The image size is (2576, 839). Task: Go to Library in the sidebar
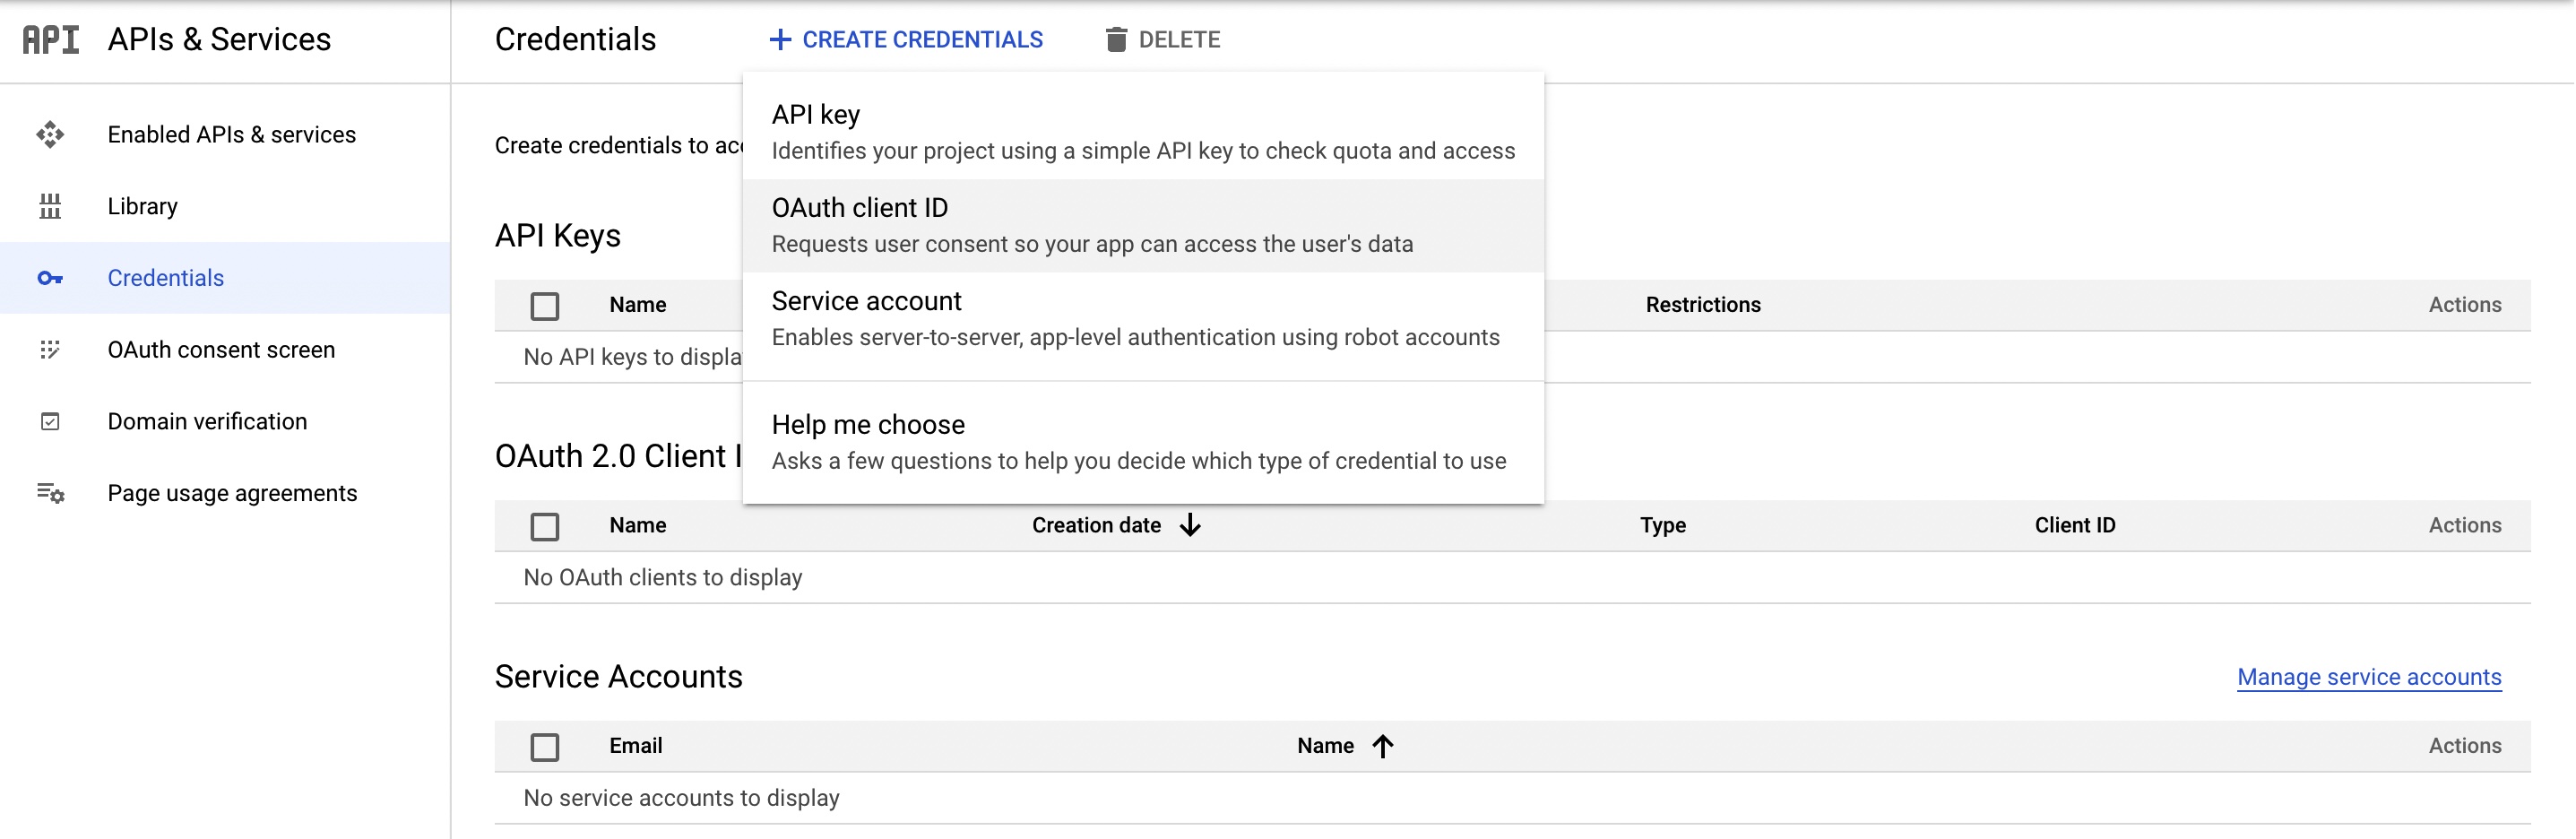pyautogui.click(x=225, y=206)
